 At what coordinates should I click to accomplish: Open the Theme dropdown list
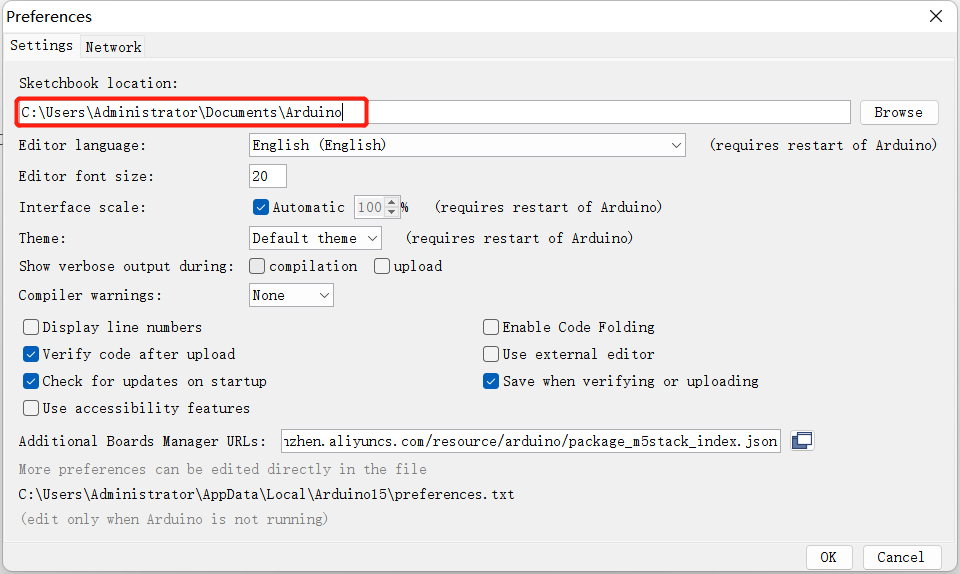(315, 238)
